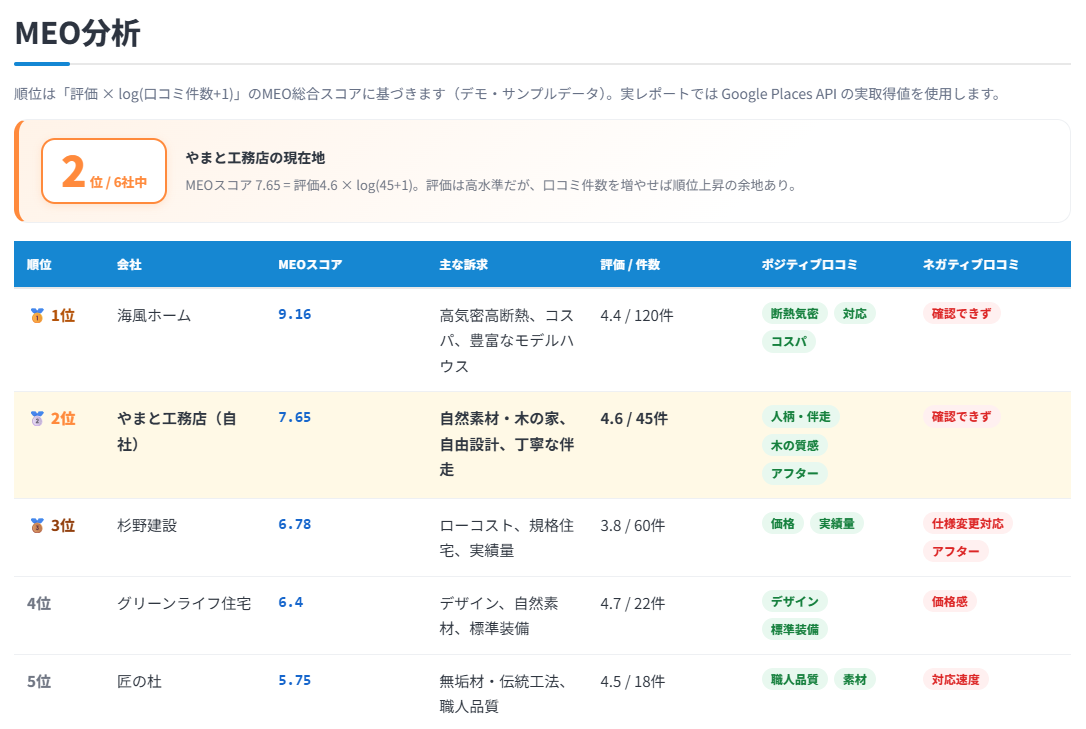
Task: Select company name やまと工務店（自社）
Action: pos(177,431)
